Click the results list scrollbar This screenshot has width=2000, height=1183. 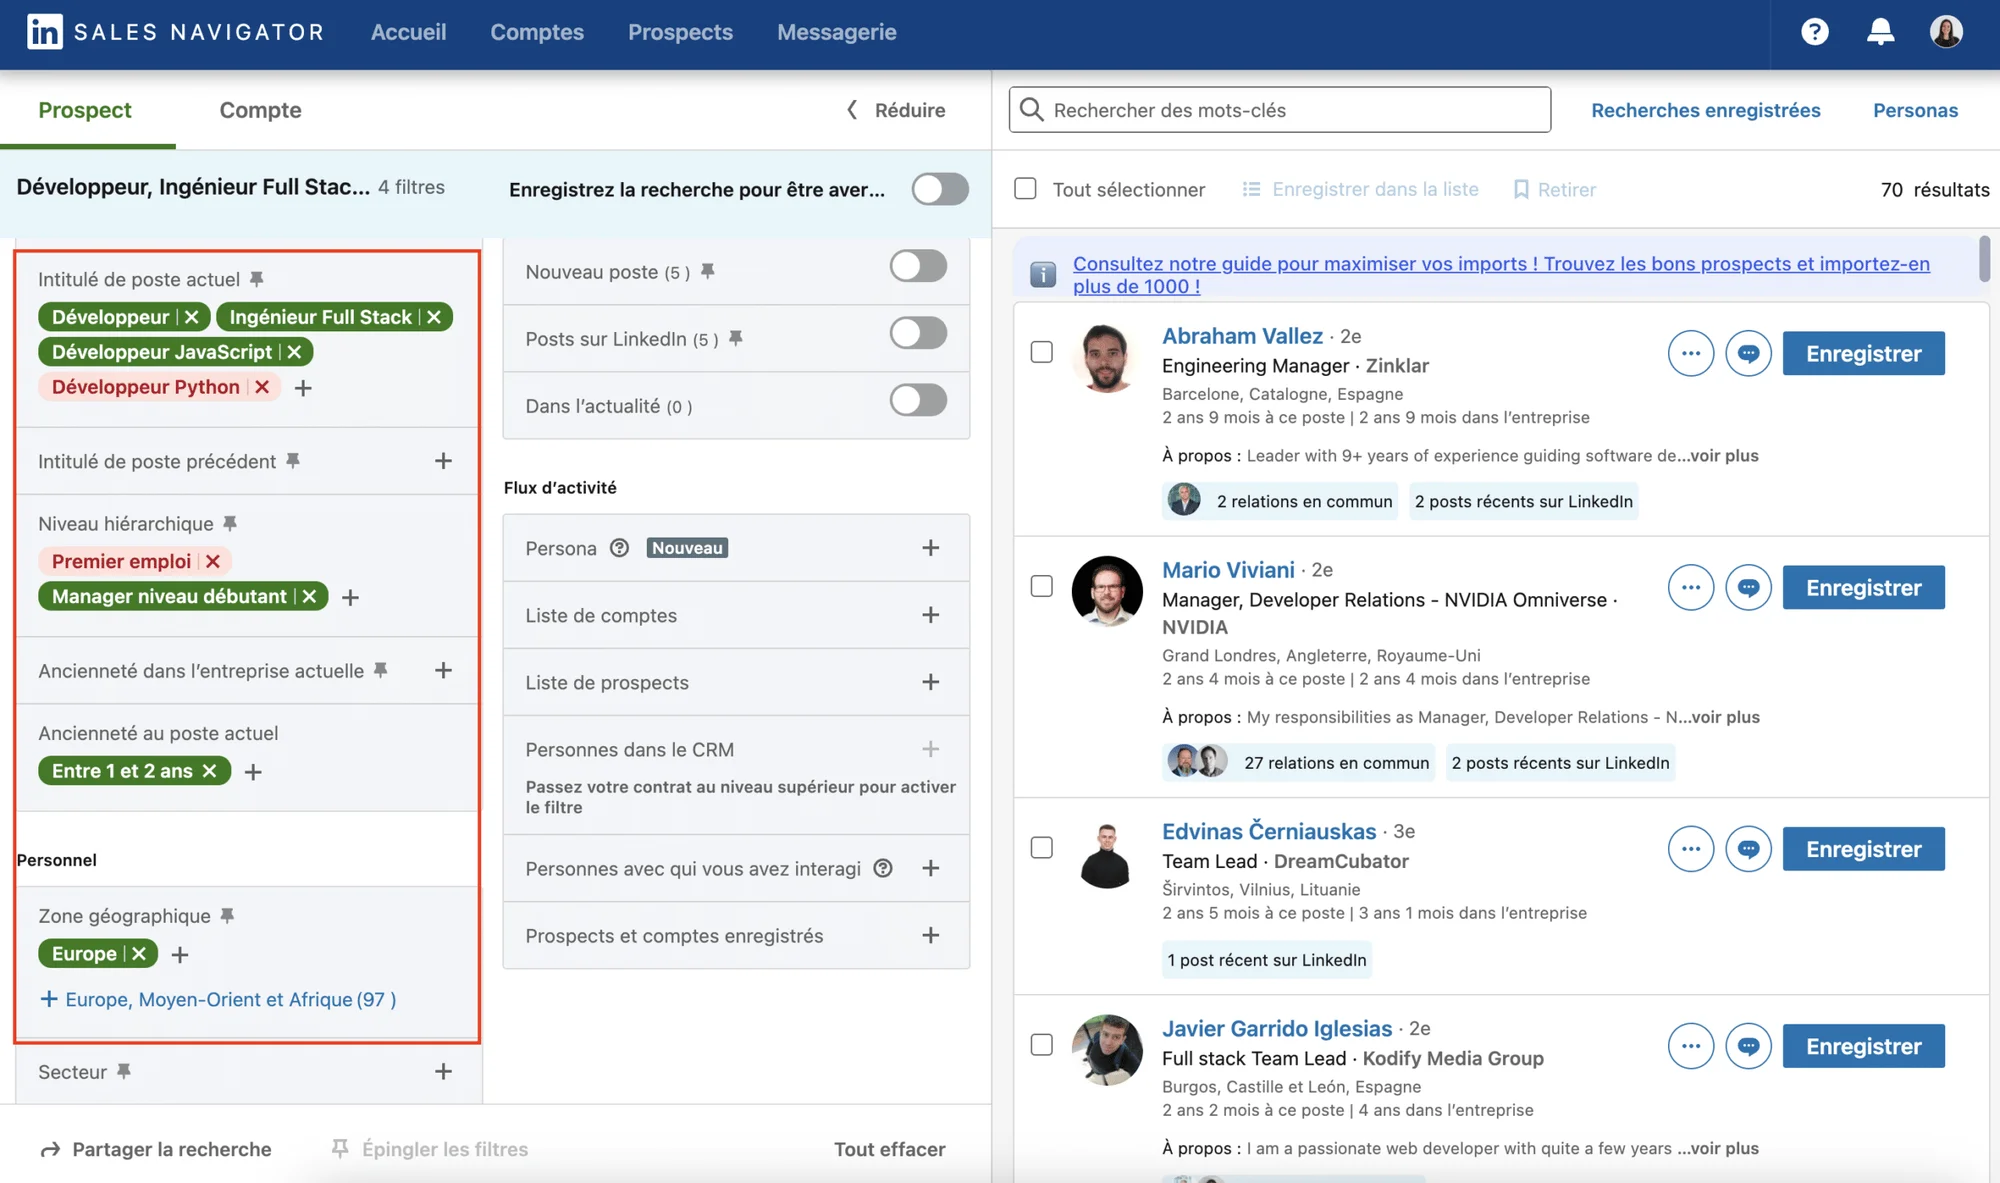click(x=1984, y=258)
